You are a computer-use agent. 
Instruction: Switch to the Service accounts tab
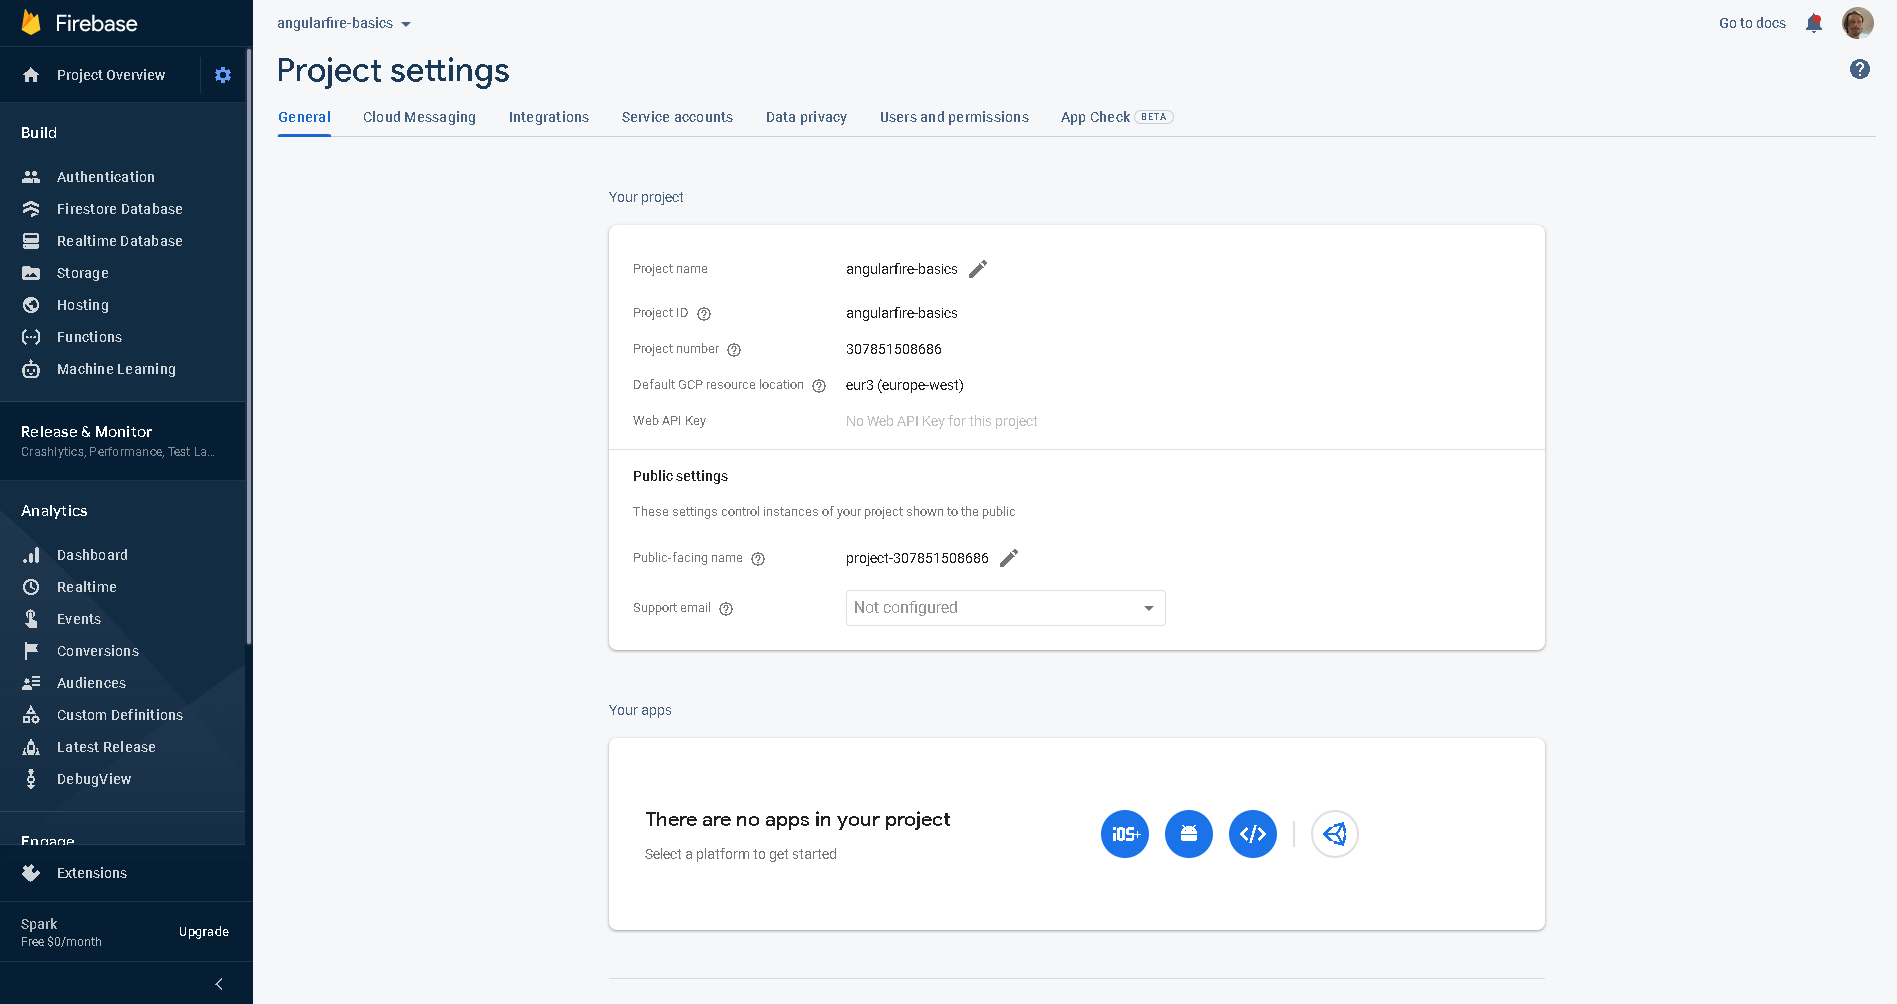pyautogui.click(x=677, y=117)
